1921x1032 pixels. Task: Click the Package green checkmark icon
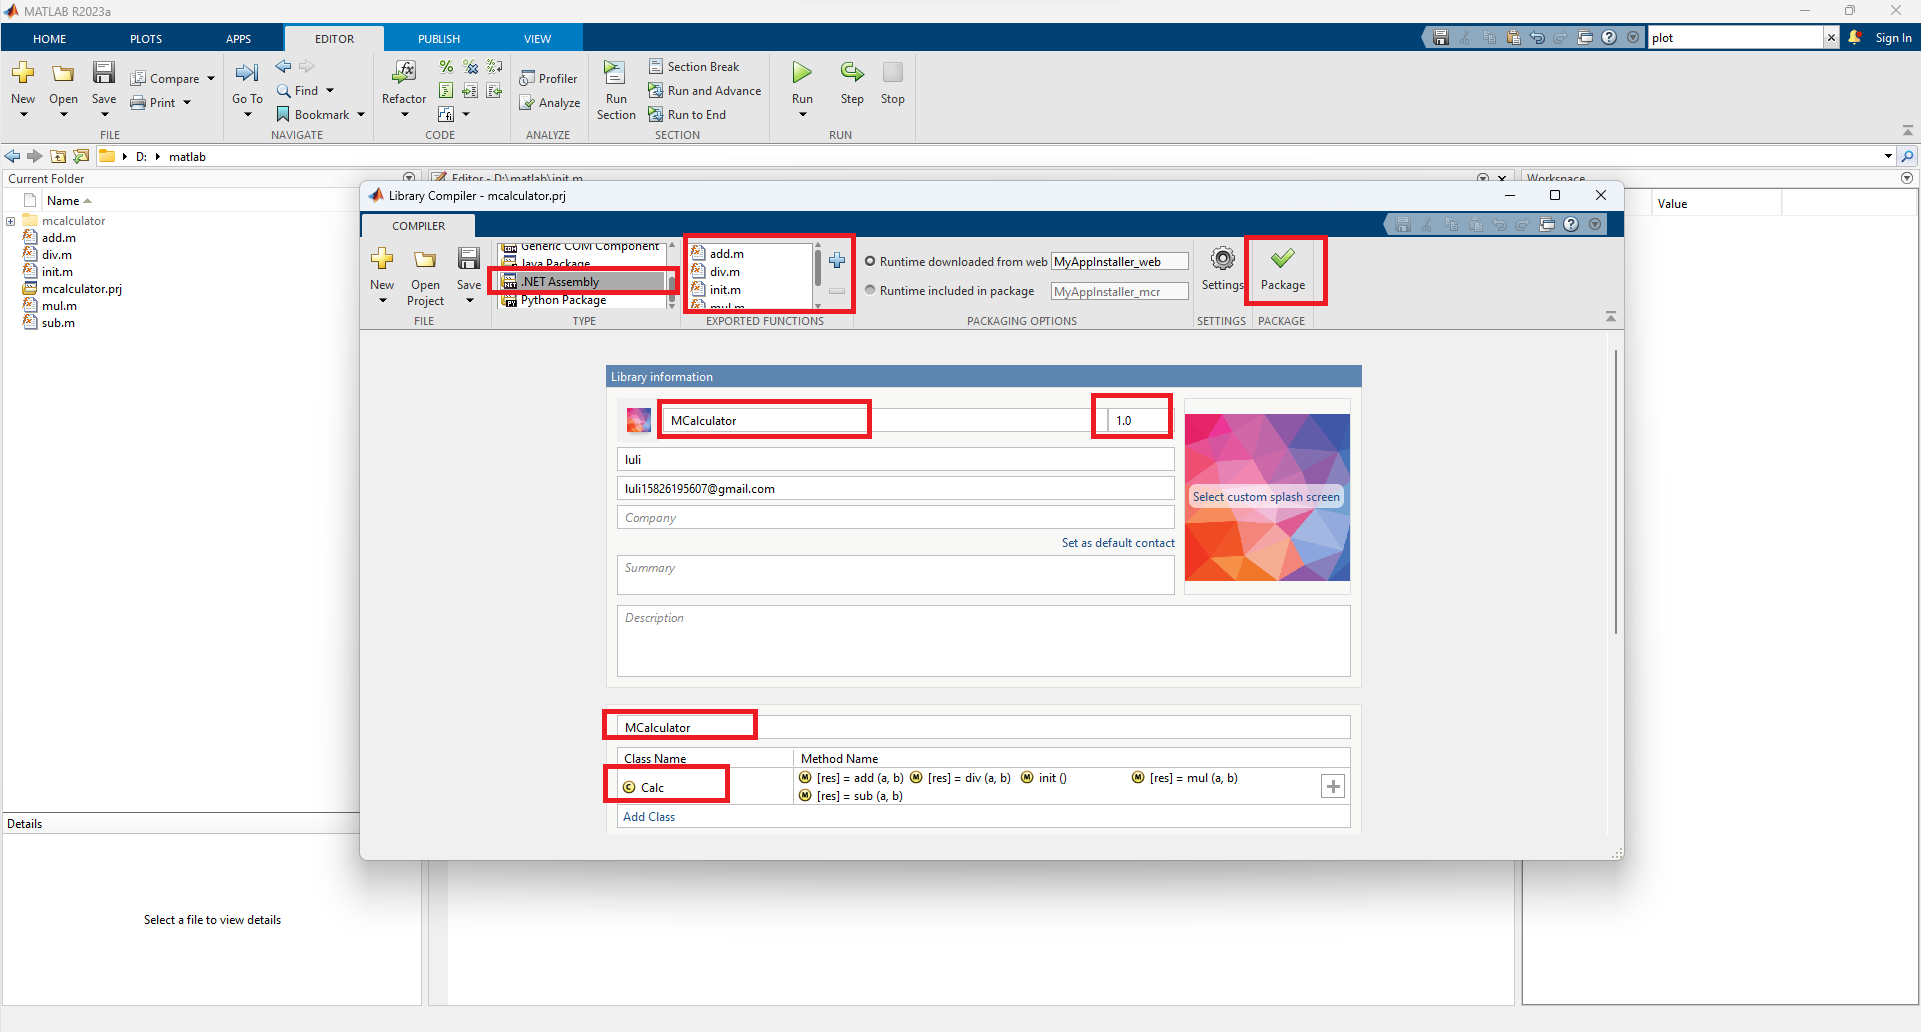tap(1282, 259)
